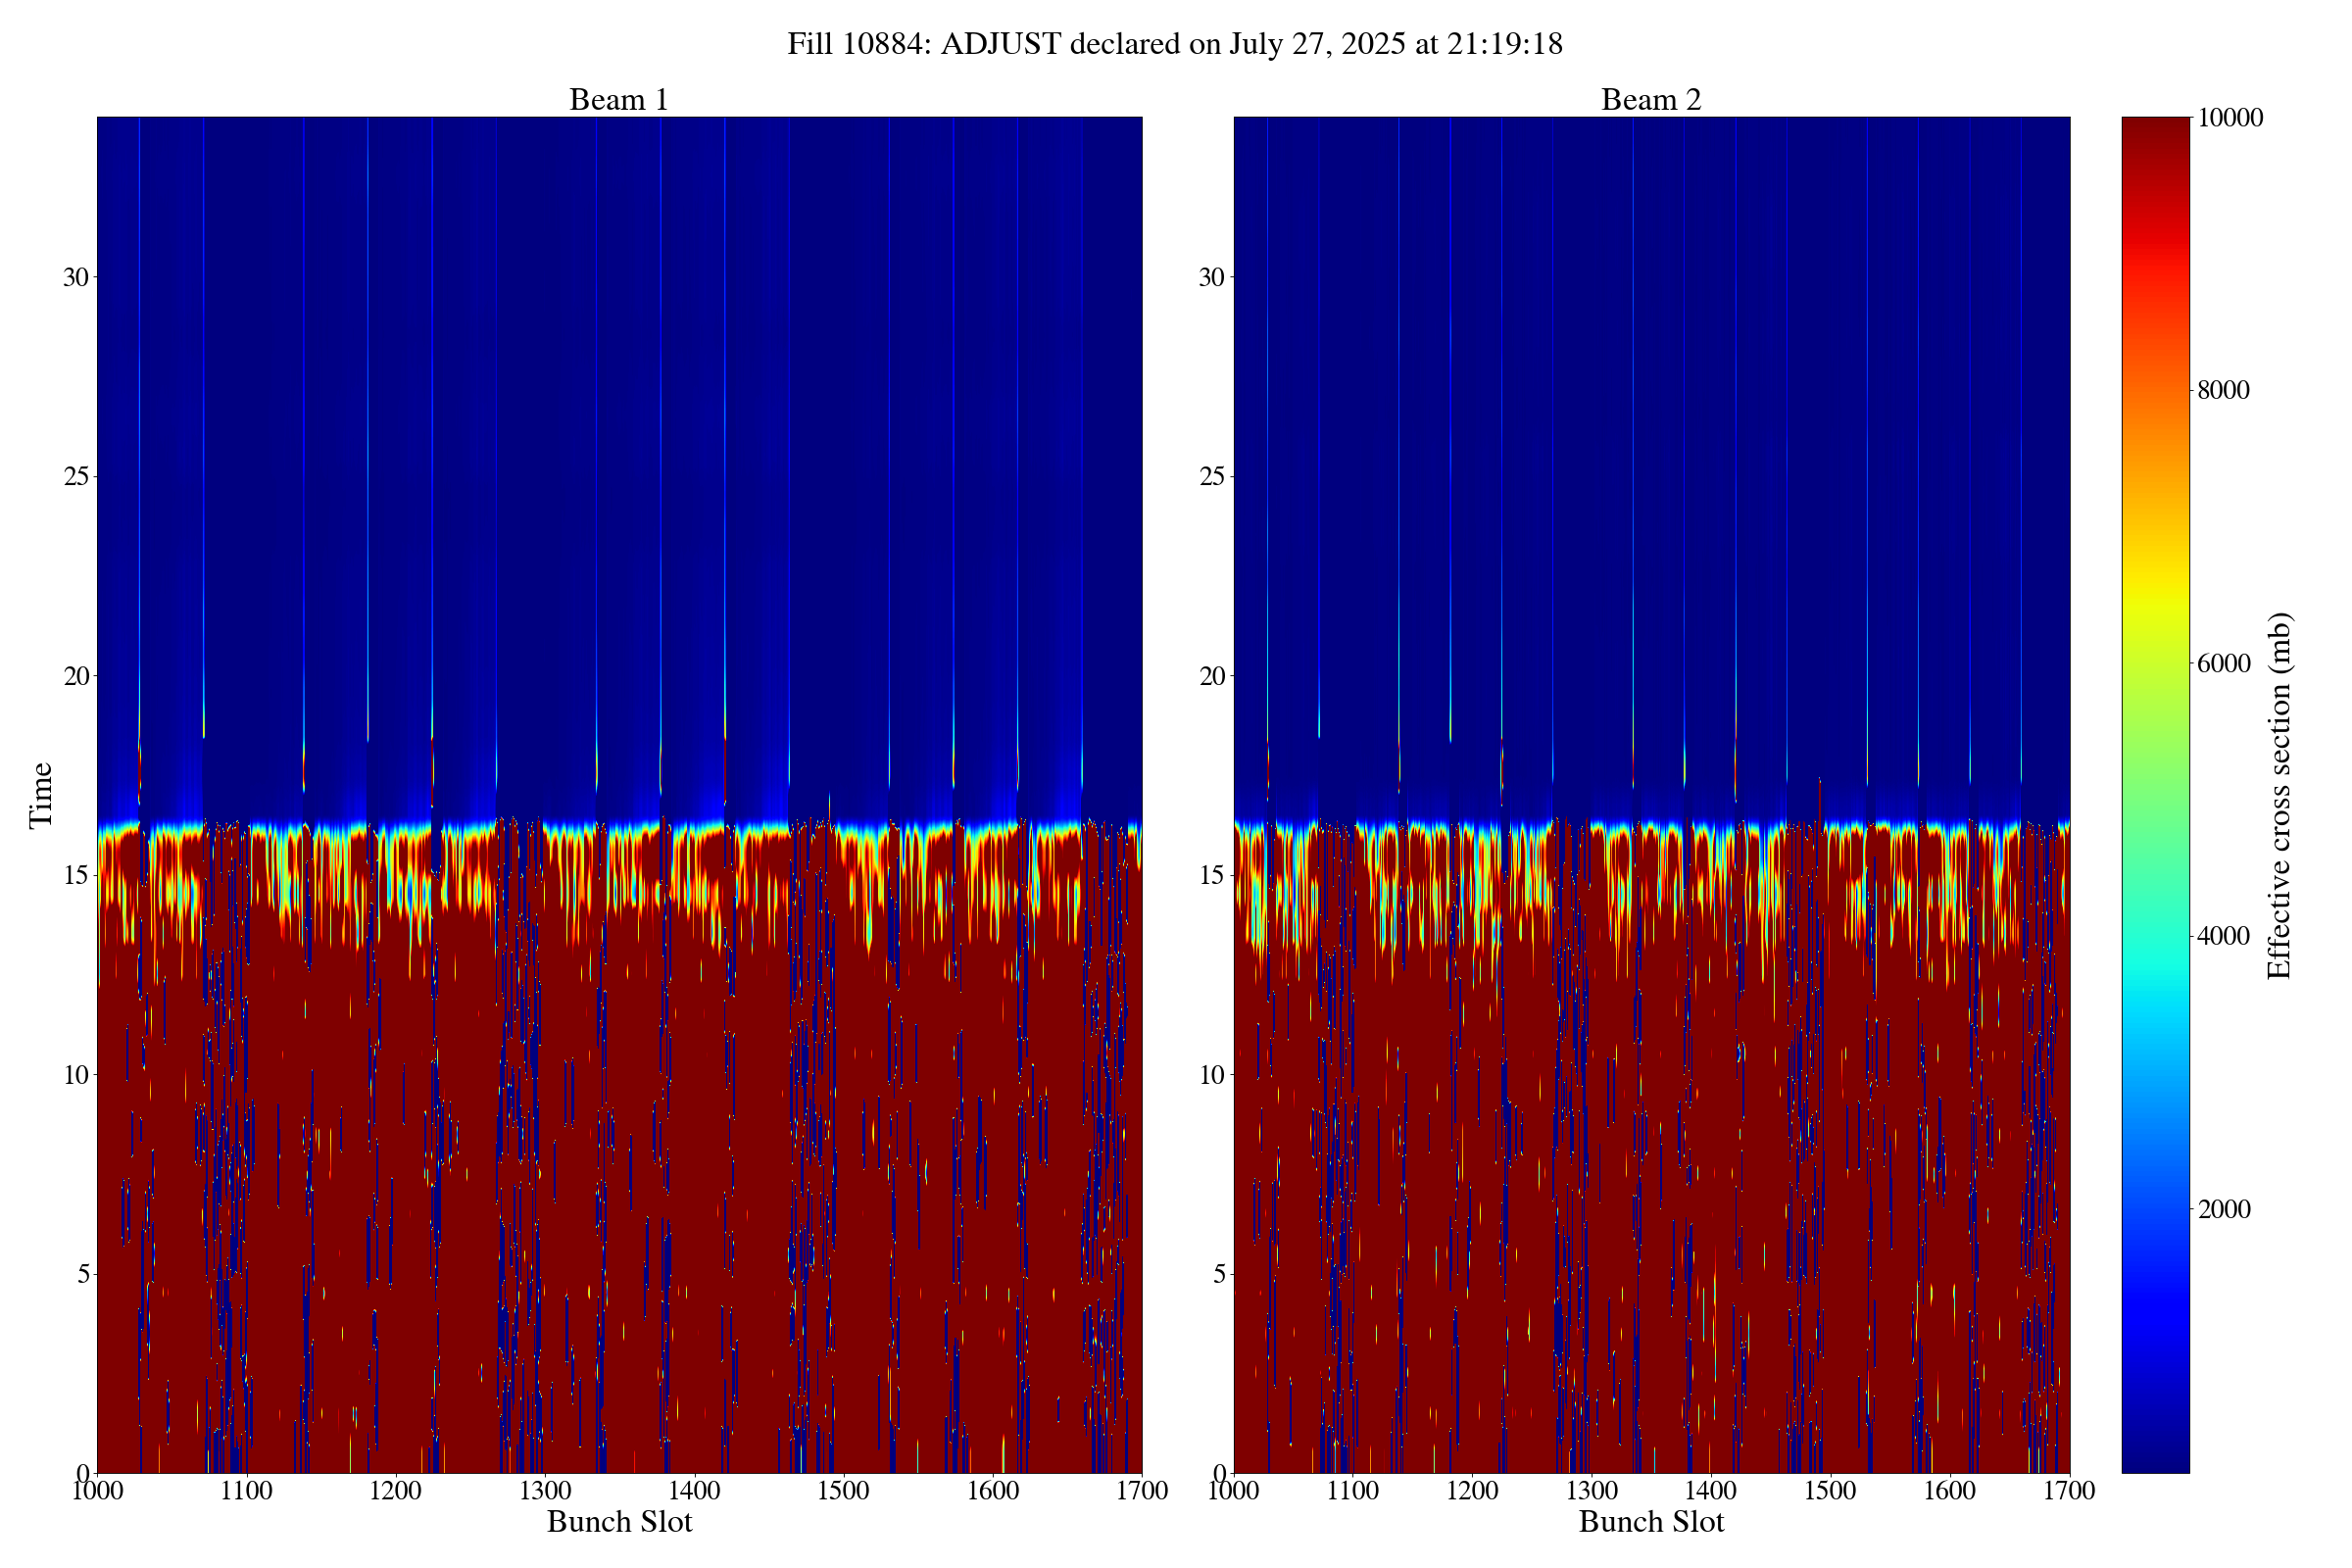Click the 2000 colorbar tick label
Screen dimensions: 2352x1568
tap(2223, 1209)
